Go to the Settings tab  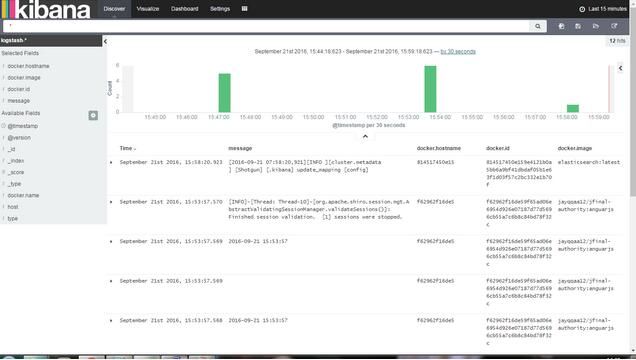click(x=220, y=9)
